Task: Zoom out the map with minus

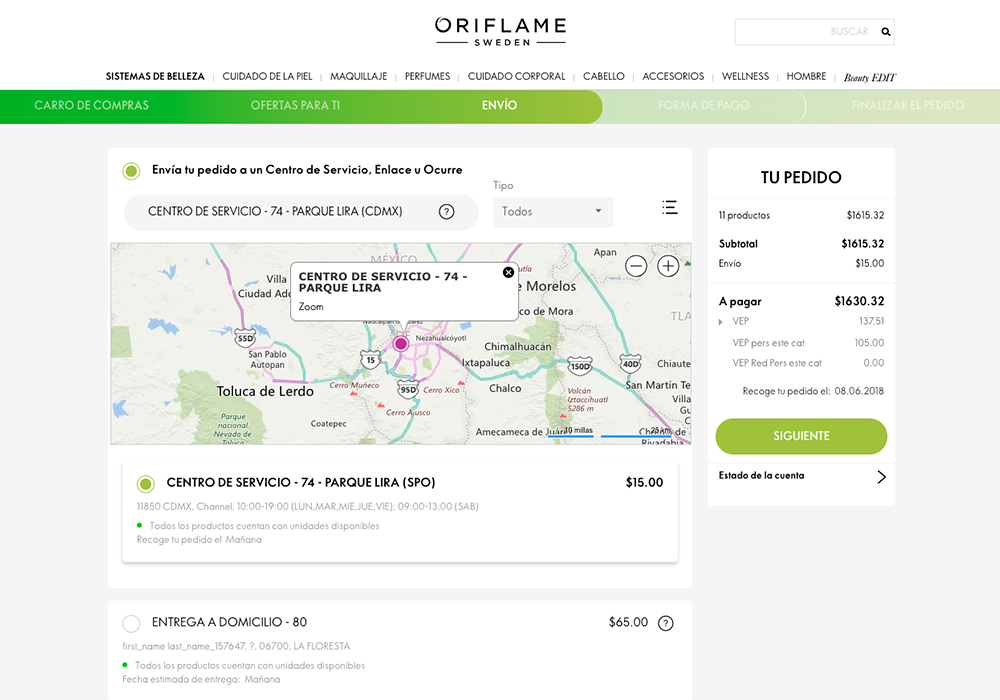Action: [x=636, y=266]
